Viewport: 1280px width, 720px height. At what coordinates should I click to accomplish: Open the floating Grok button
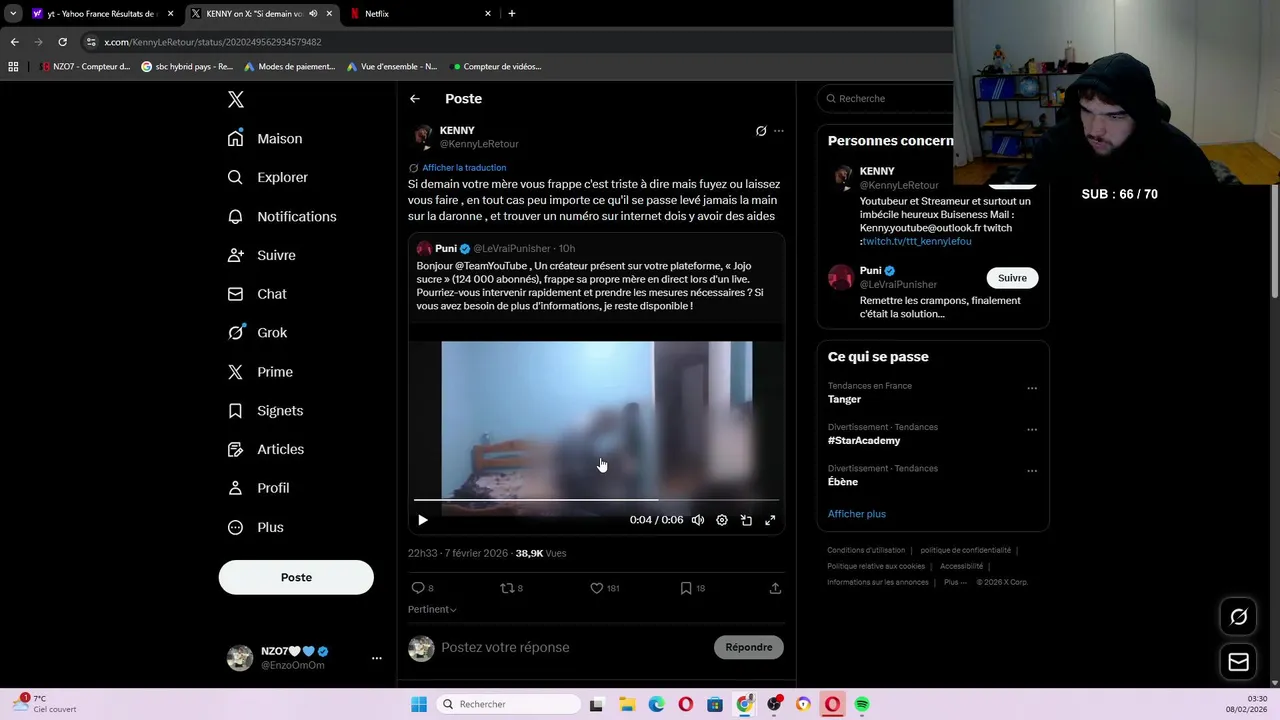coord(1238,617)
